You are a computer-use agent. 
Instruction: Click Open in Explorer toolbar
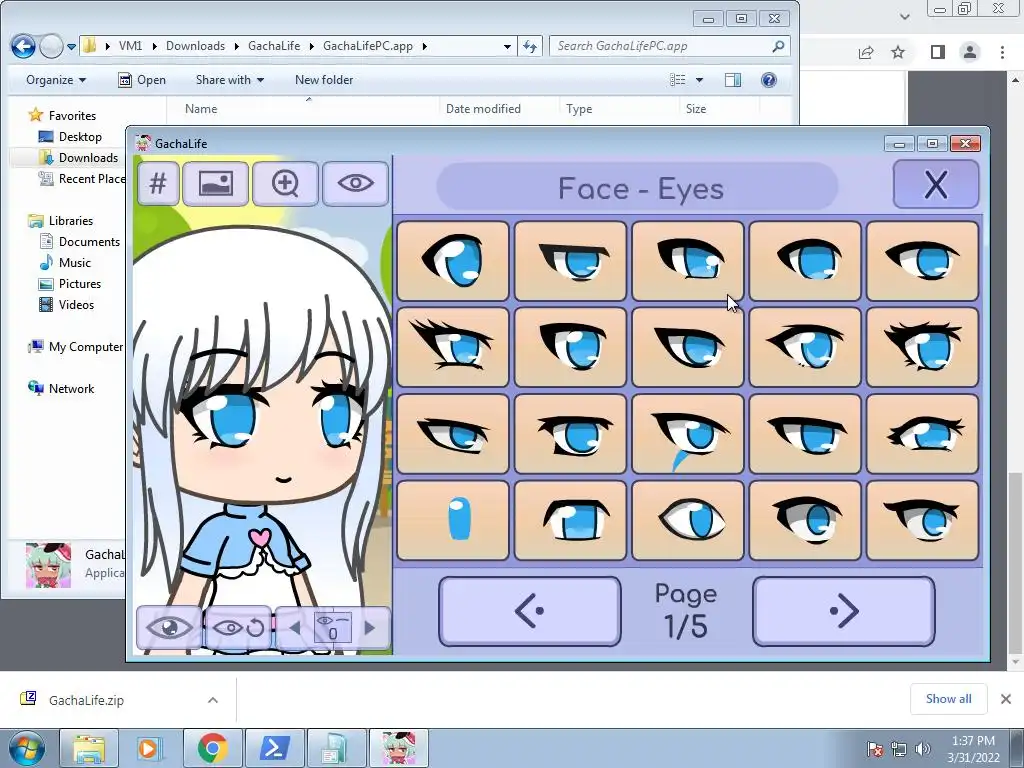point(142,80)
